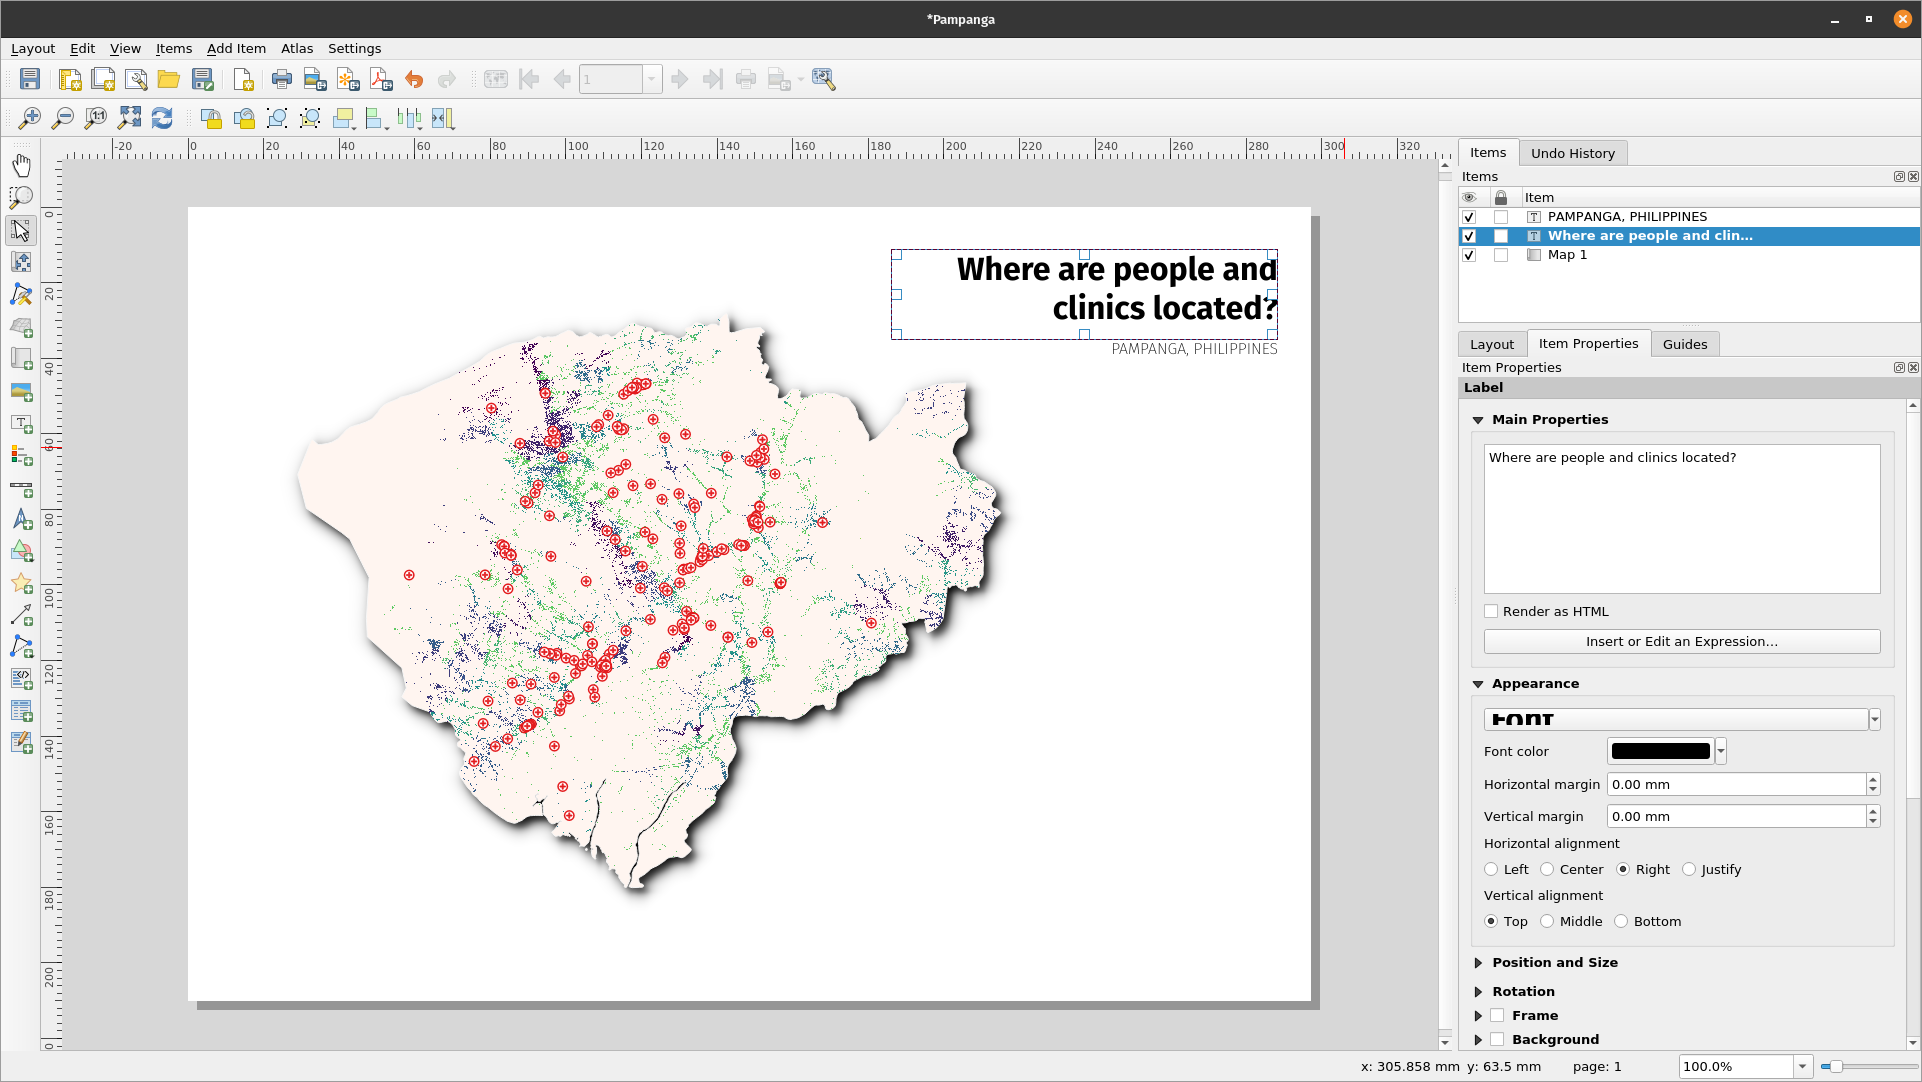Switch to Undo History tab
This screenshot has width=1922, height=1082.
[1574, 153]
